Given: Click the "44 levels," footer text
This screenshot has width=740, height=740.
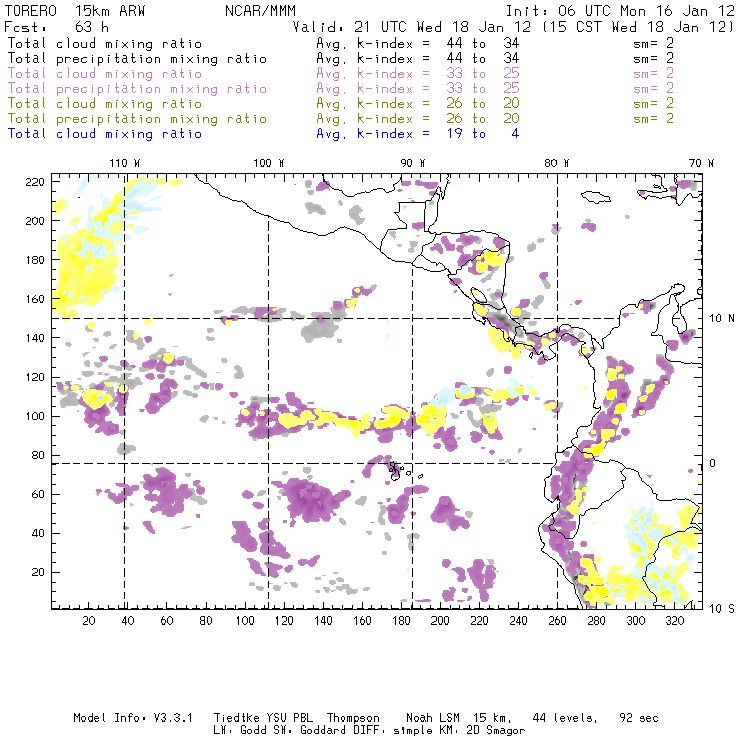Looking at the screenshot, I should click(565, 718).
